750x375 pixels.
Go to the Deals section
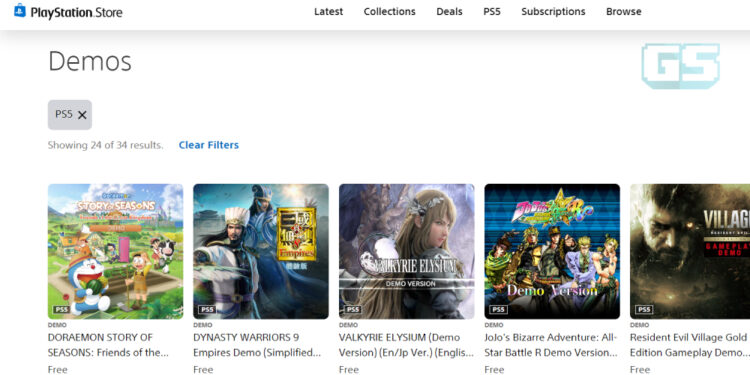coord(449,11)
